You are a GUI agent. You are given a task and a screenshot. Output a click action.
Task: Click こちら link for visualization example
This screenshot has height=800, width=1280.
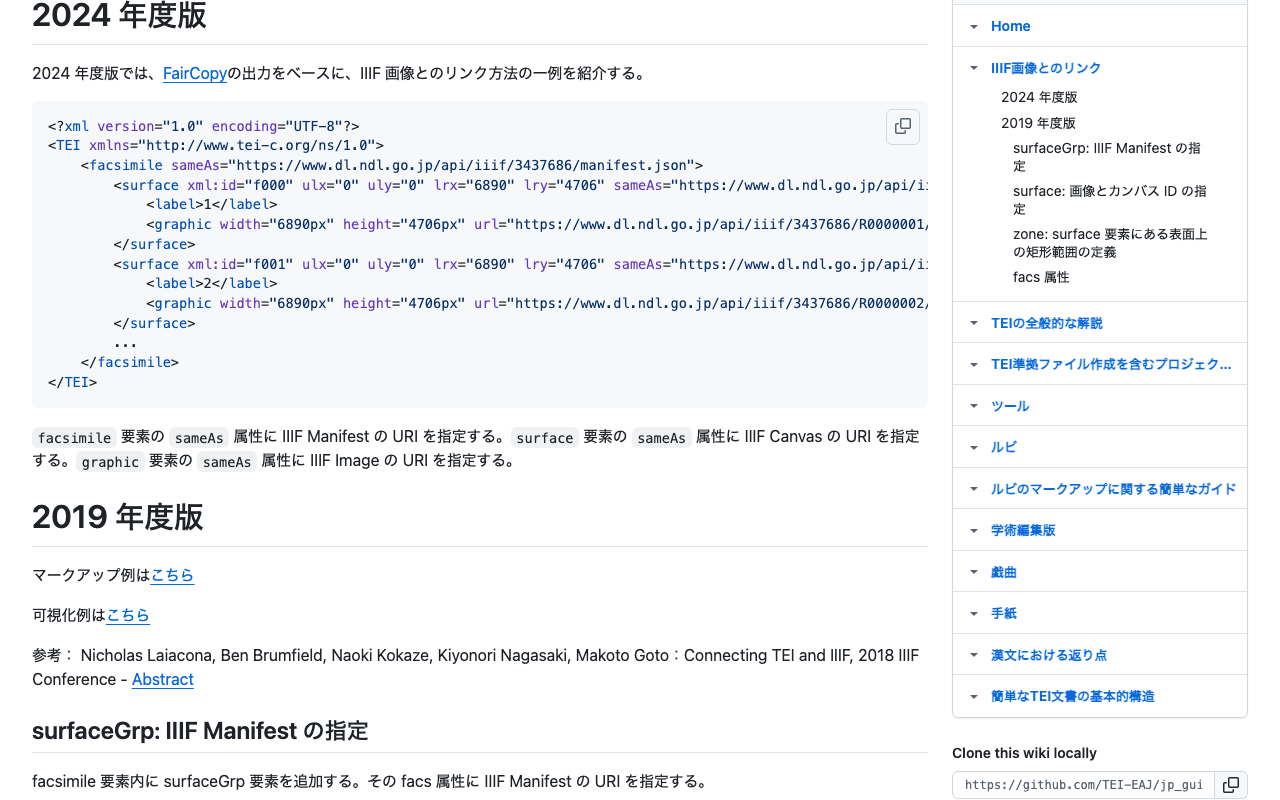pyautogui.click(x=128, y=615)
